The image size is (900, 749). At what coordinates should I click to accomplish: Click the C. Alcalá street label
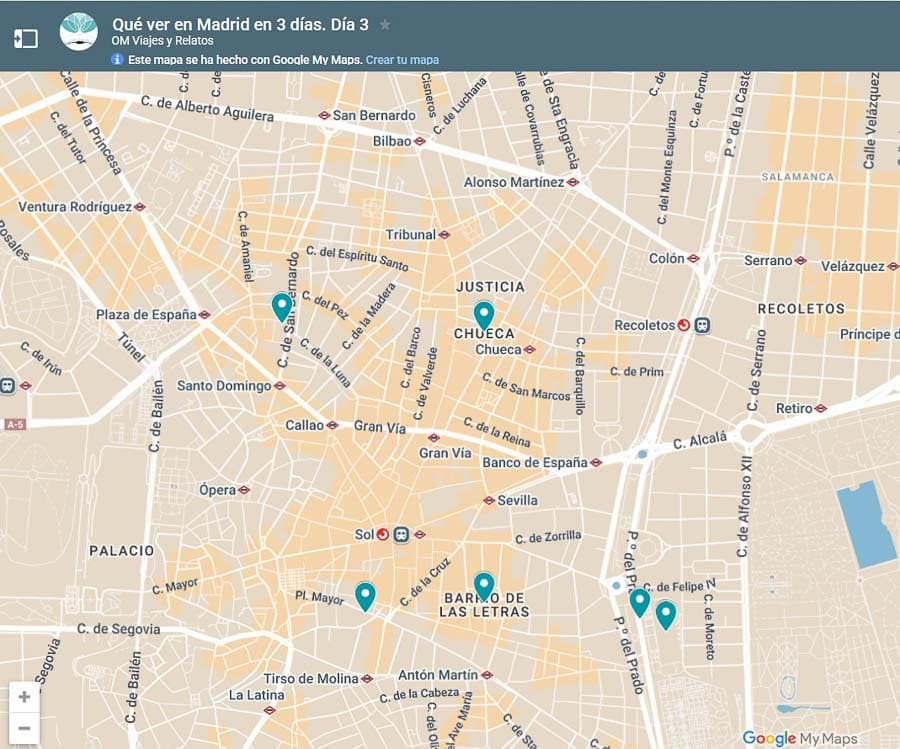tap(700, 440)
